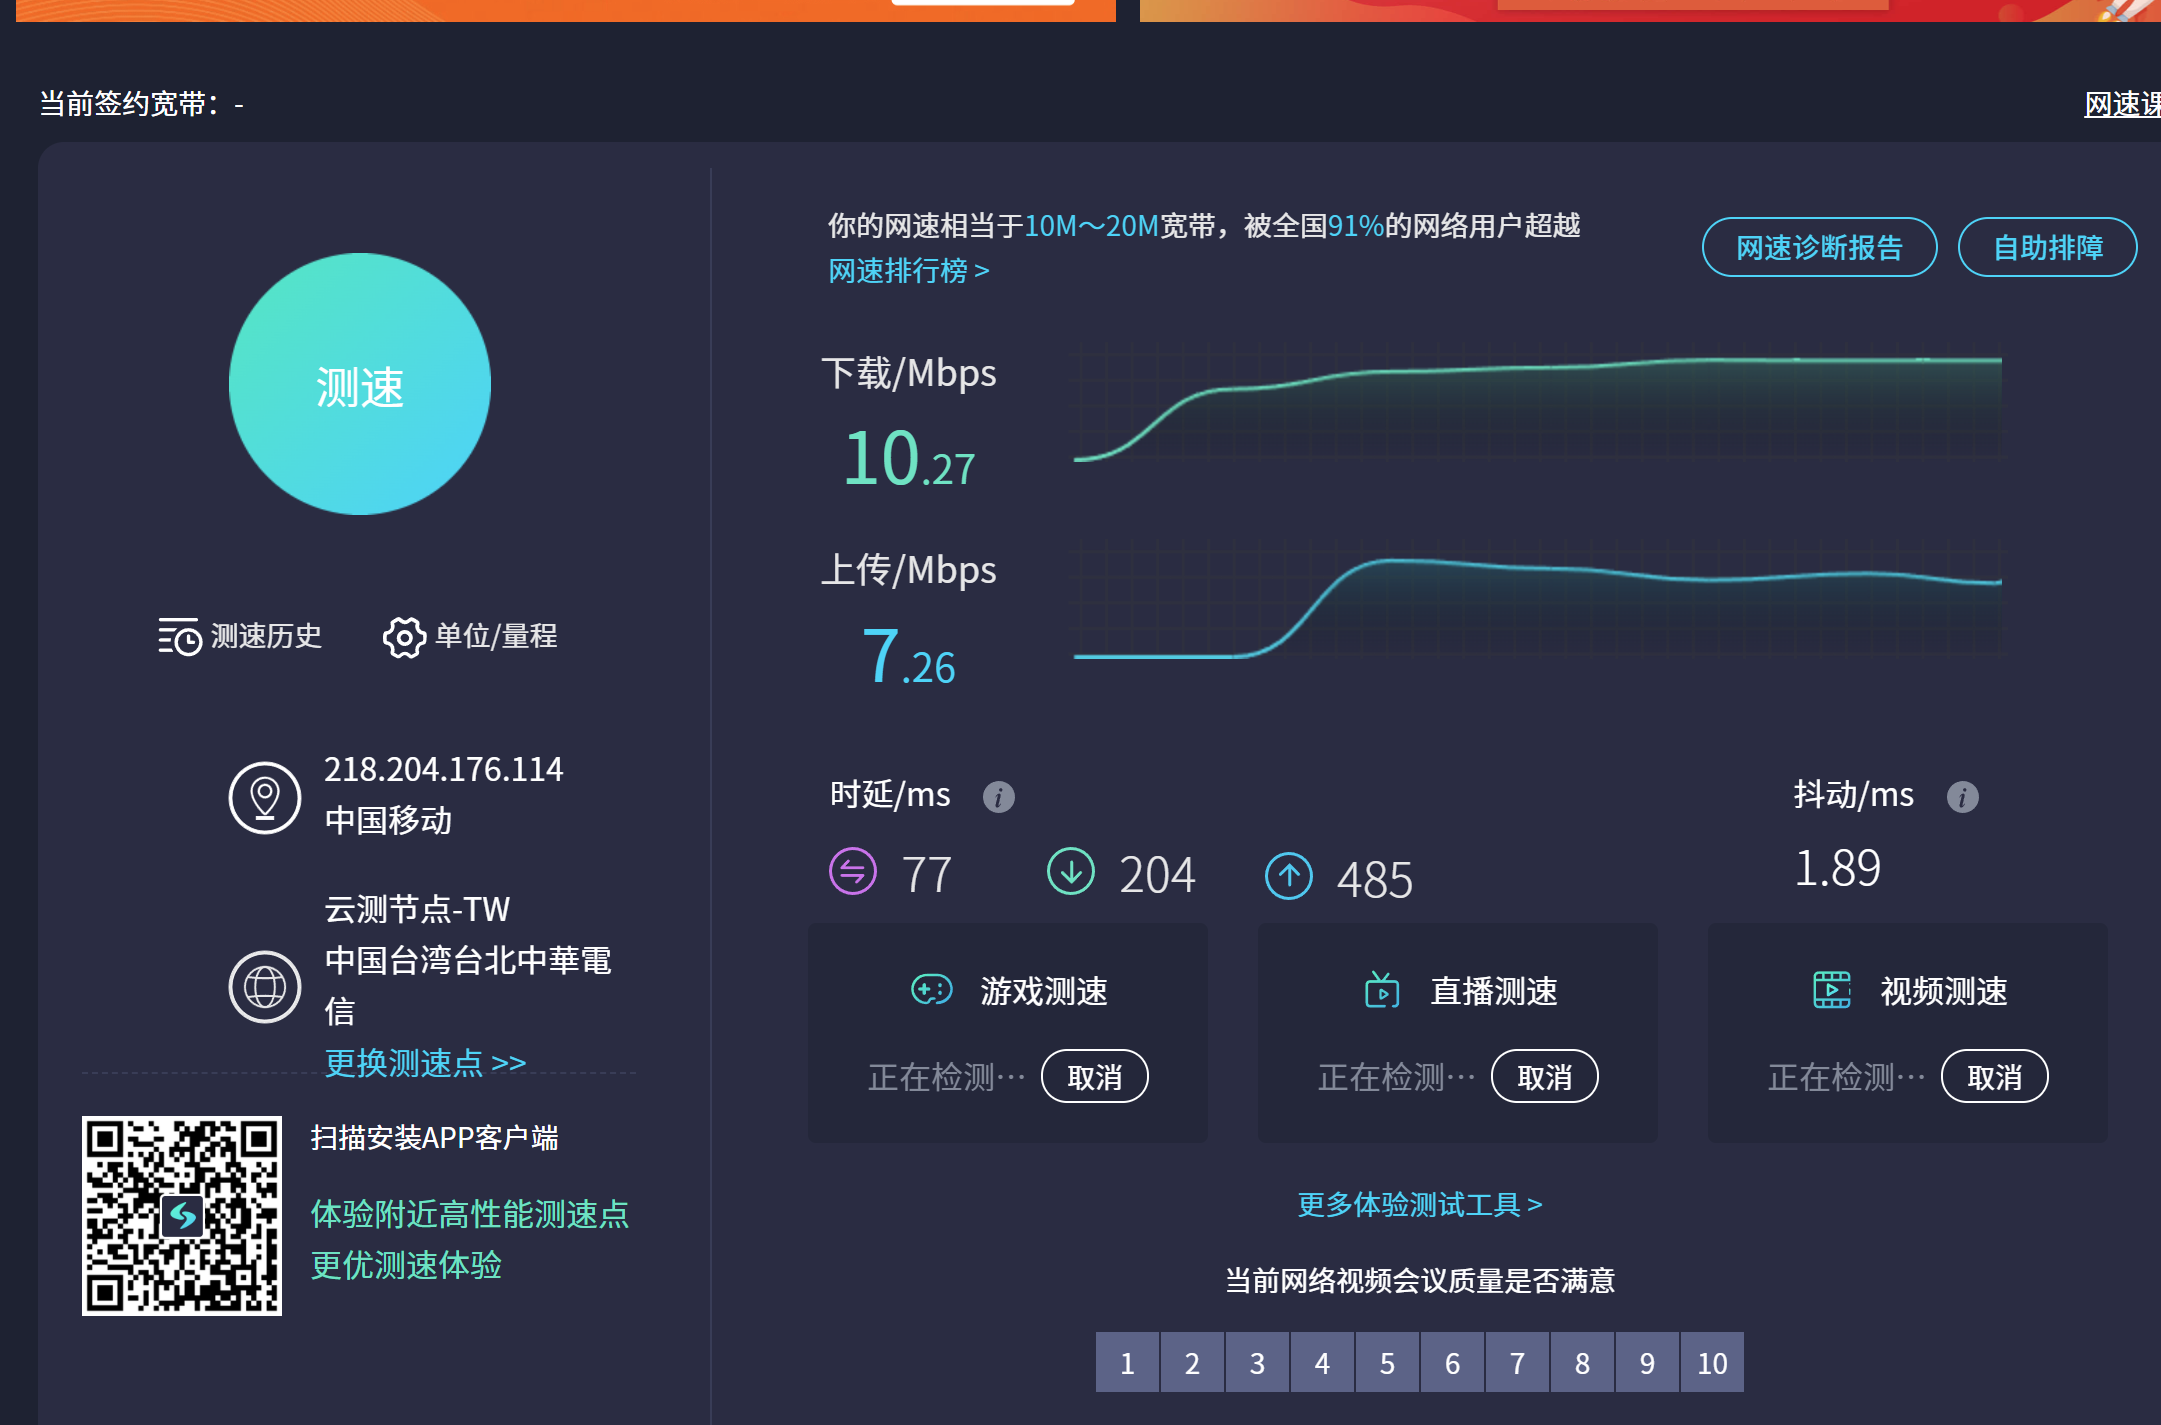Expand 更多体验测试工具 link
2161x1425 pixels.
tap(1419, 1204)
